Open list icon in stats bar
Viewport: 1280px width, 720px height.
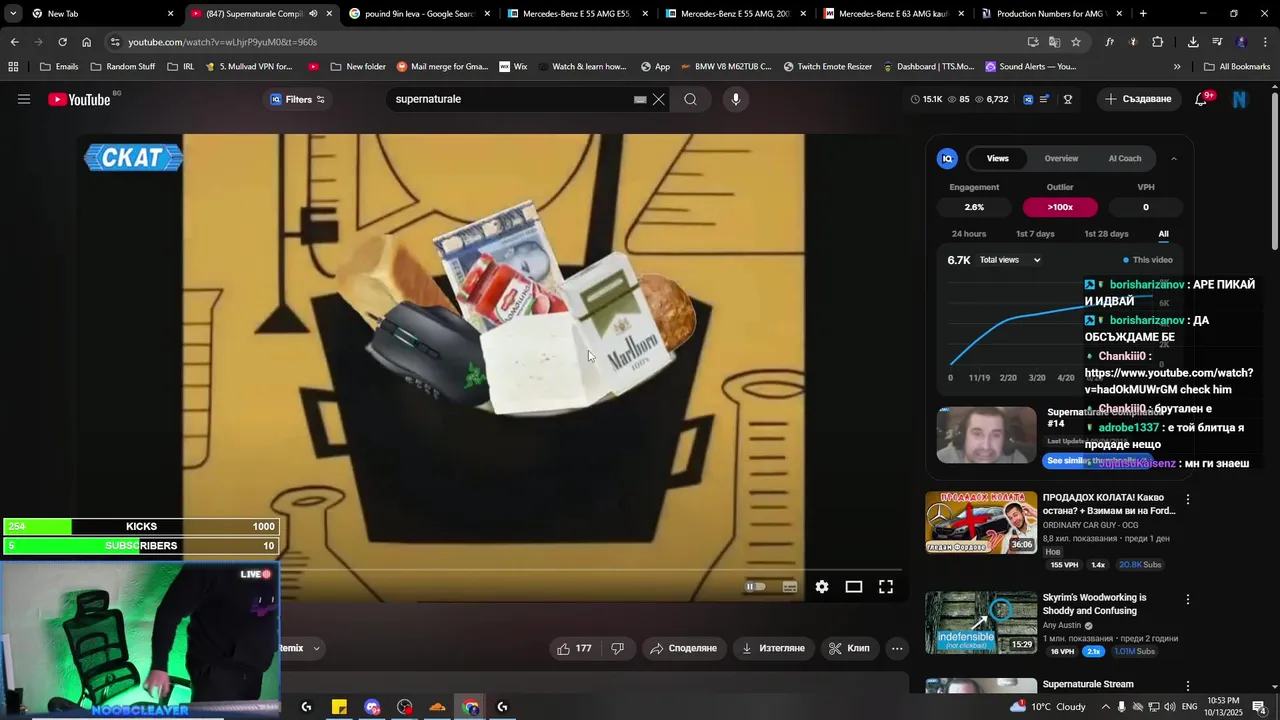(x=1045, y=99)
